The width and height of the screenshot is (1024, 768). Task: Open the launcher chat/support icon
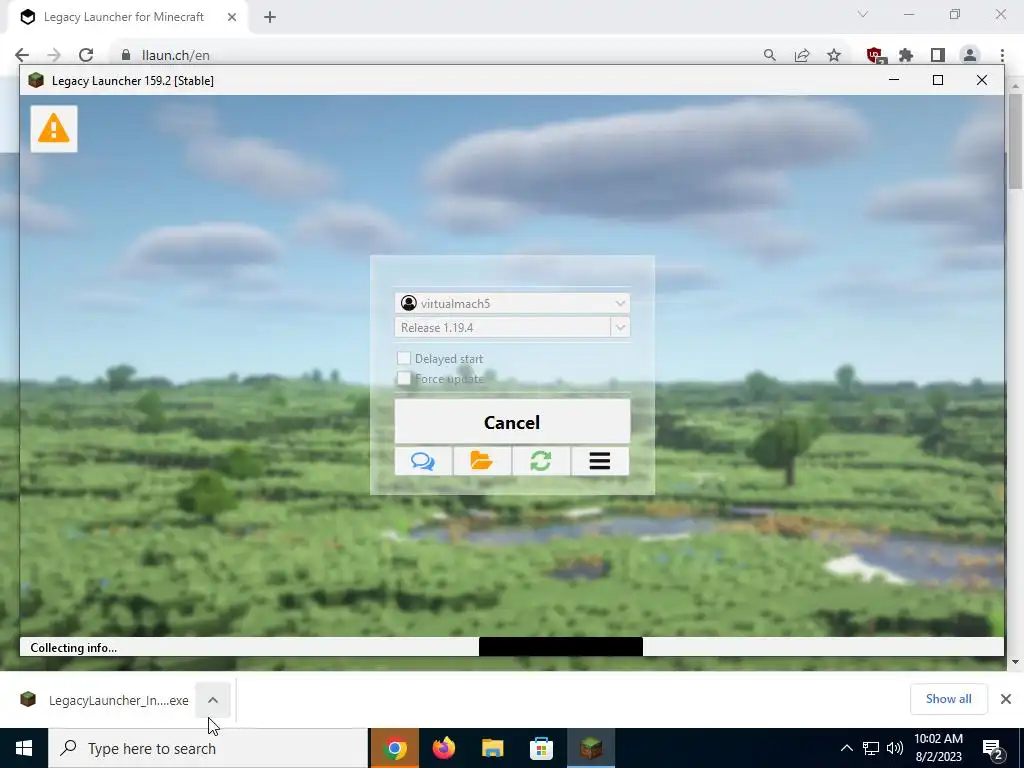tap(423, 461)
